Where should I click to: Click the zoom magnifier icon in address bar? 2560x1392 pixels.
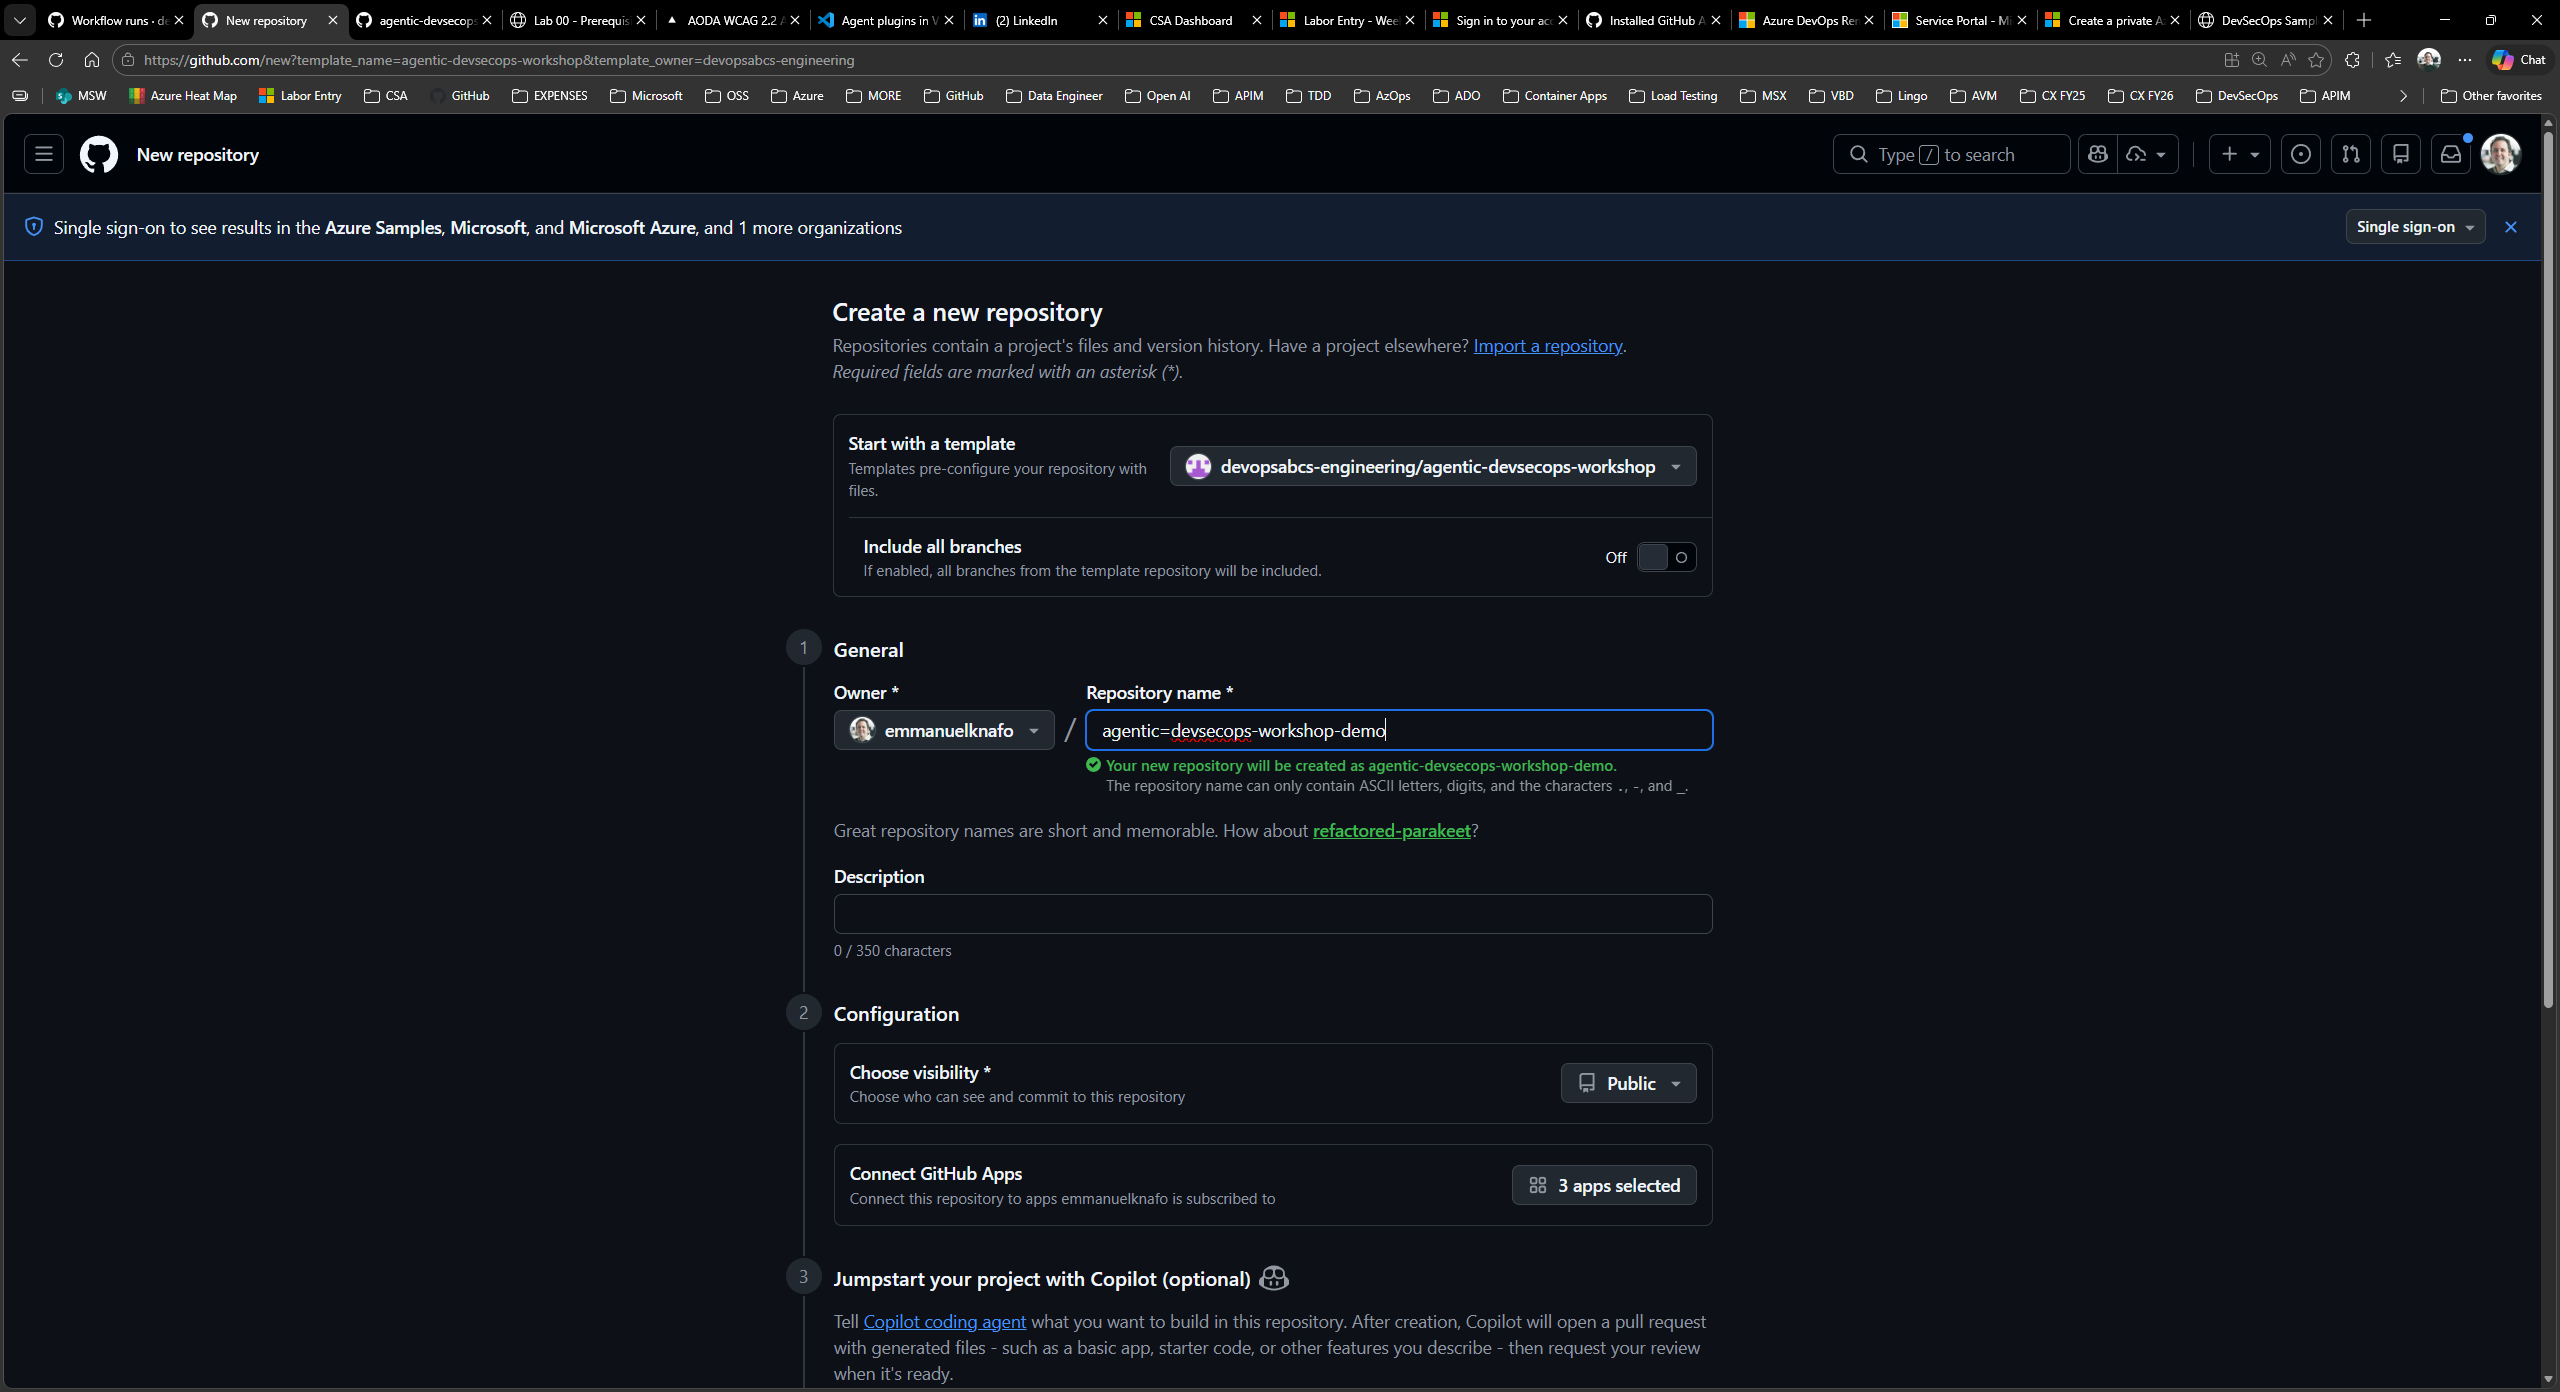tap(2259, 60)
